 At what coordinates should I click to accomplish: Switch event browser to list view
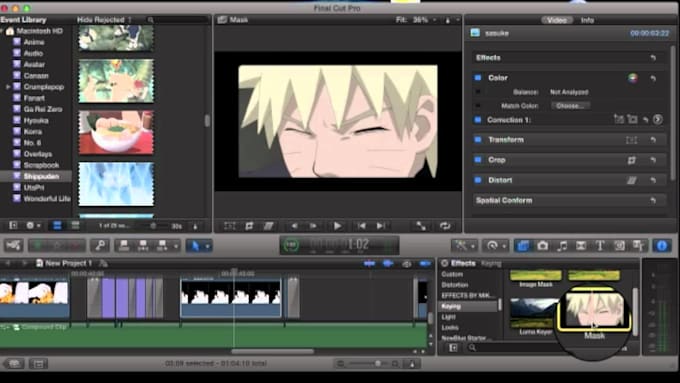[x=75, y=226]
